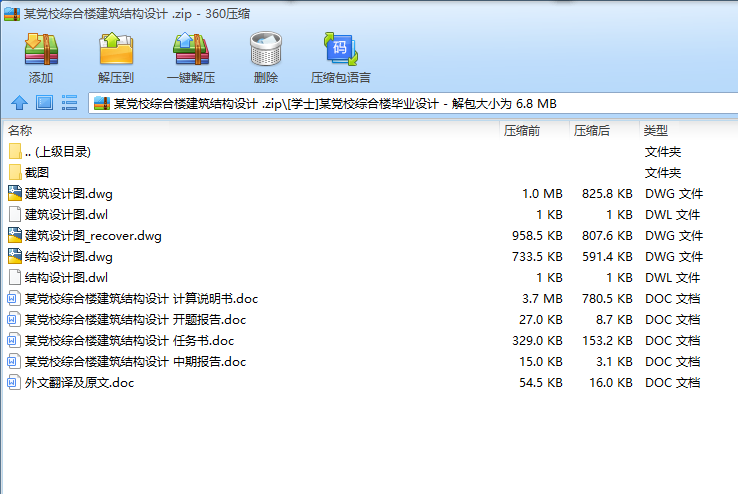Viewport: 738px width, 494px height.
Task: Click the 一键解压 one-click extract icon
Action: point(191,48)
